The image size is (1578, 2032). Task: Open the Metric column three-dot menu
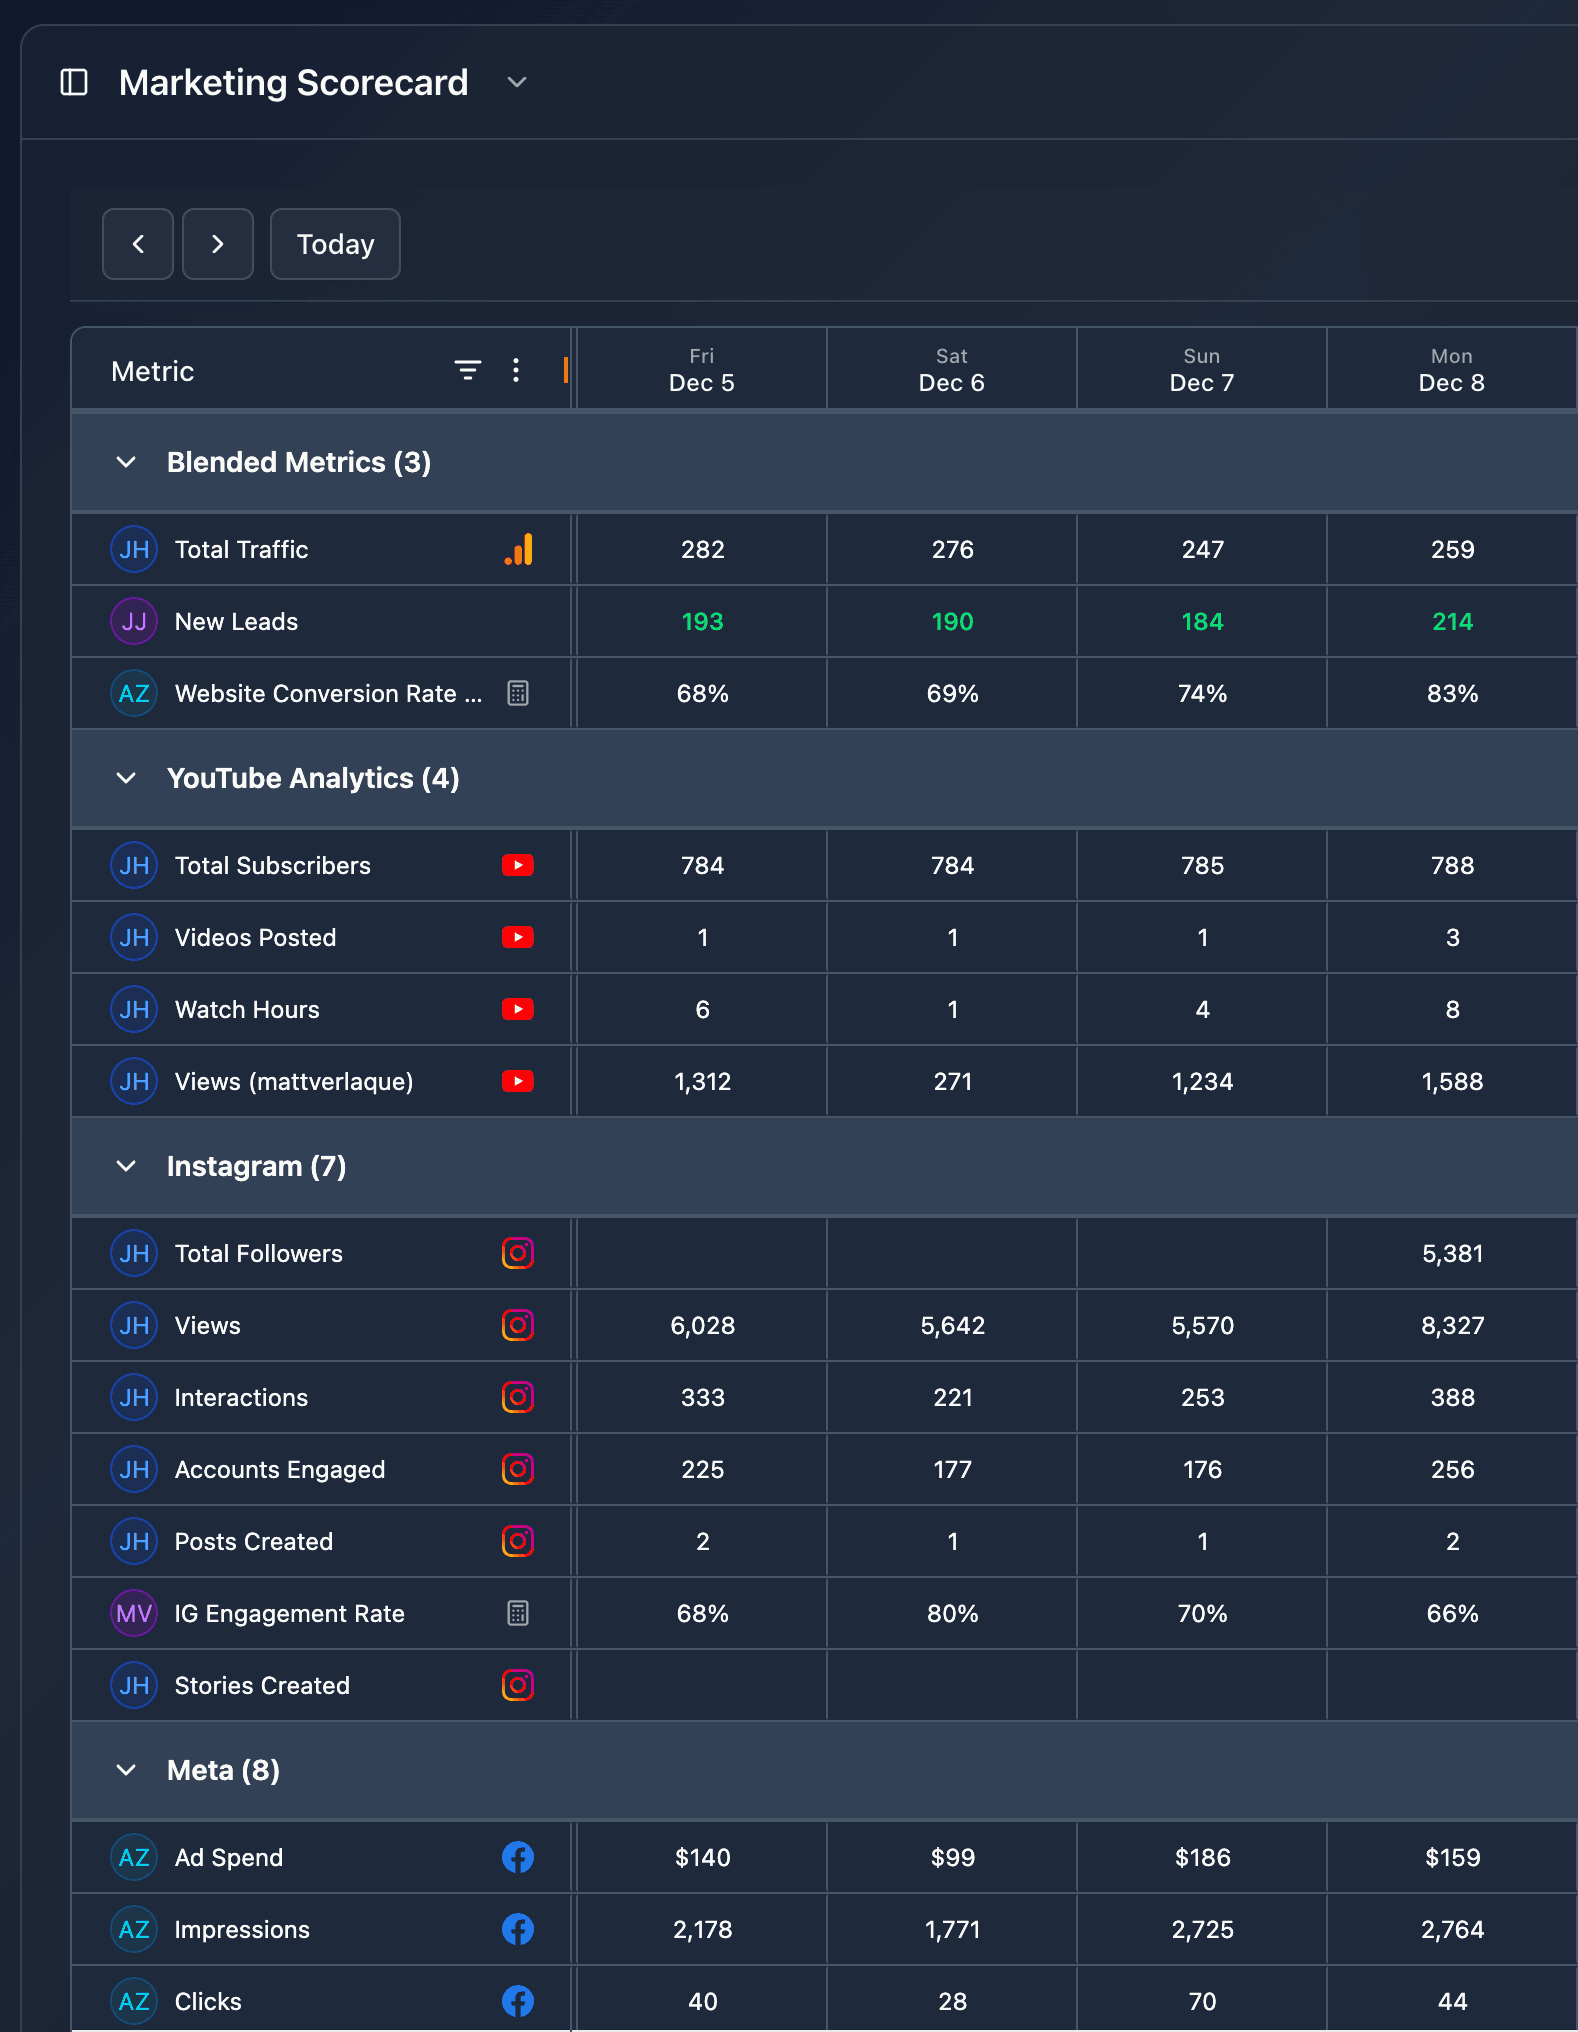tap(516, 370)
